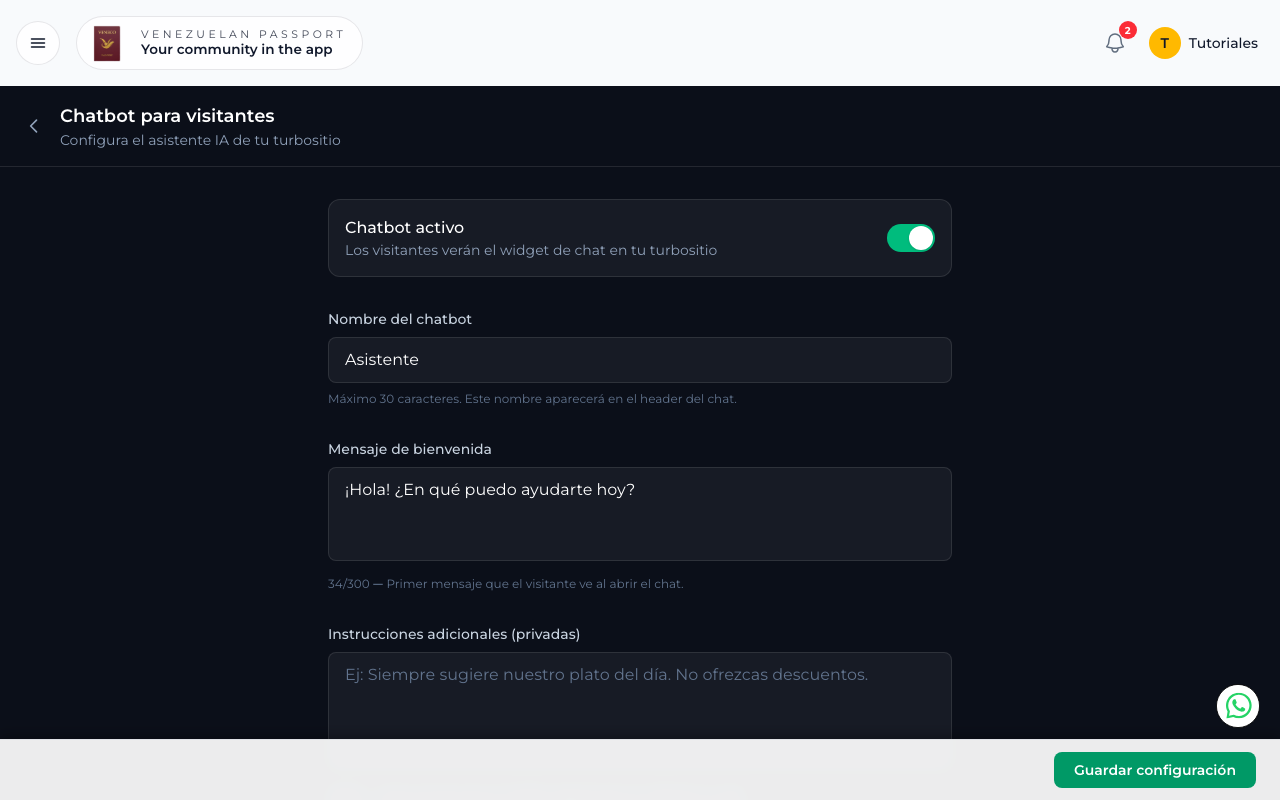Click the Nombre del chatbot input
The image size is (1280, 800).
[x=640, y=360]
